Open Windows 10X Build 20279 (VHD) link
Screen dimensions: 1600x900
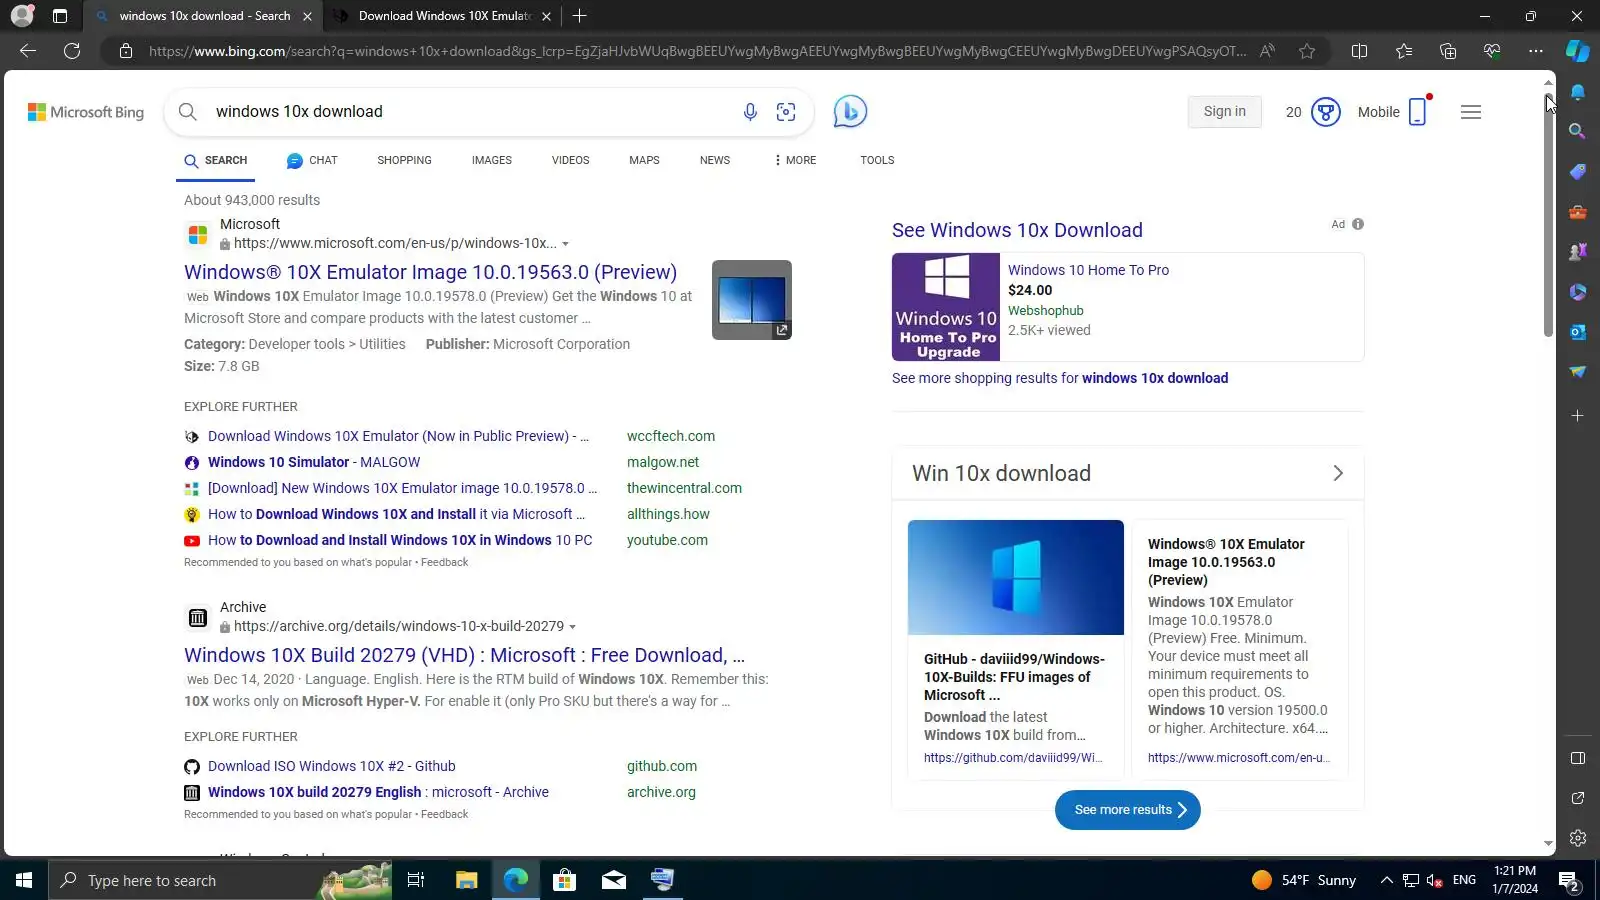[x=464, y=655]
